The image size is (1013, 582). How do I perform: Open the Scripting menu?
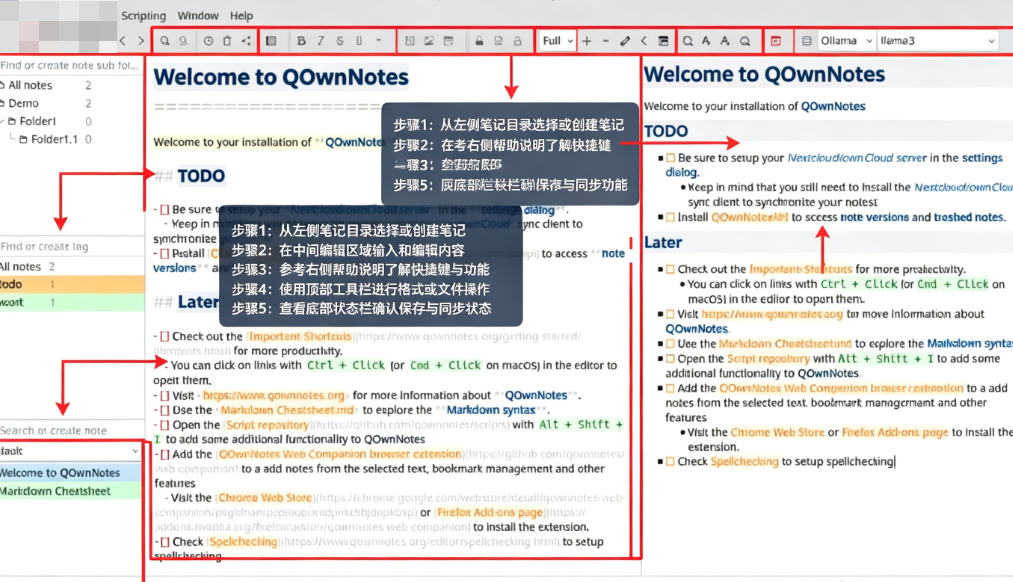(143, 16)
